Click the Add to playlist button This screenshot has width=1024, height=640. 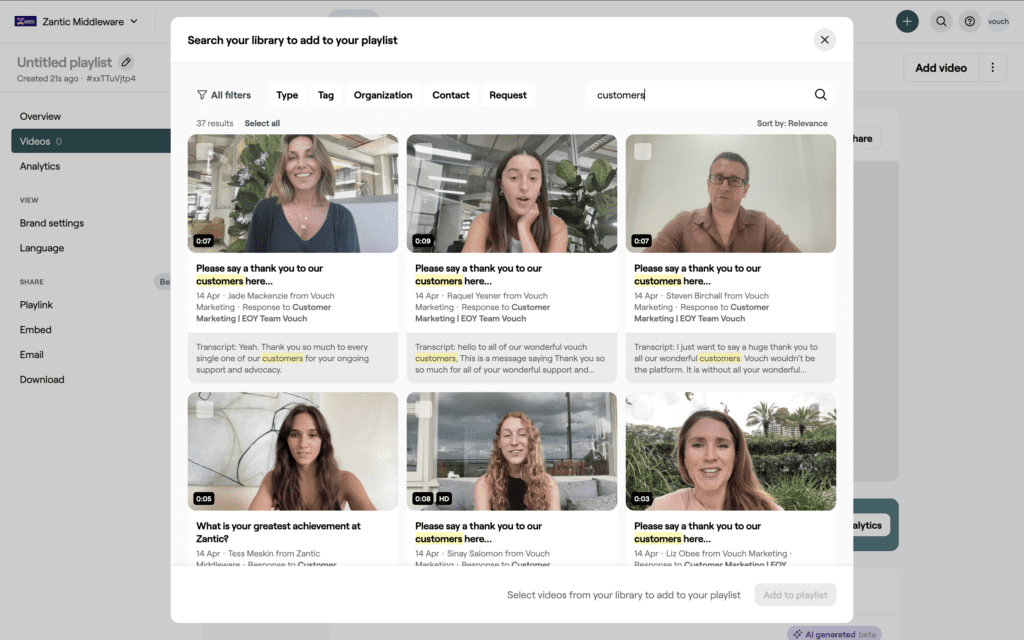click(795, 594)
